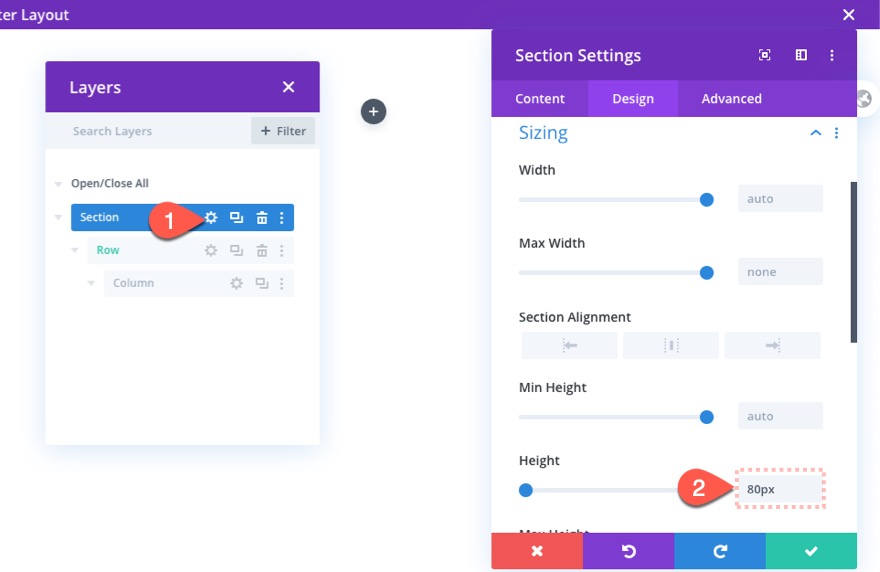880x572 pixels.
Task: Click the Width slider handle
Action: [x=707, y=199]
